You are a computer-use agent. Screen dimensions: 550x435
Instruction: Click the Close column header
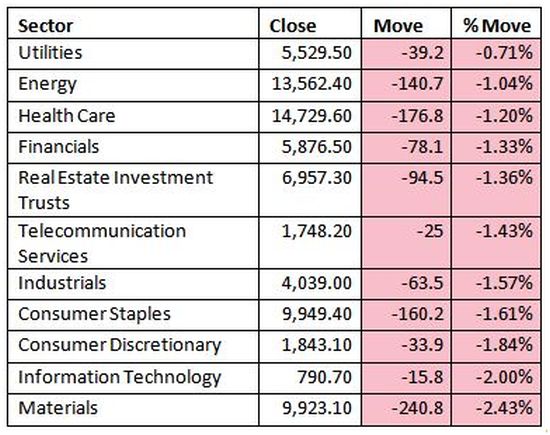click(310, 24)
